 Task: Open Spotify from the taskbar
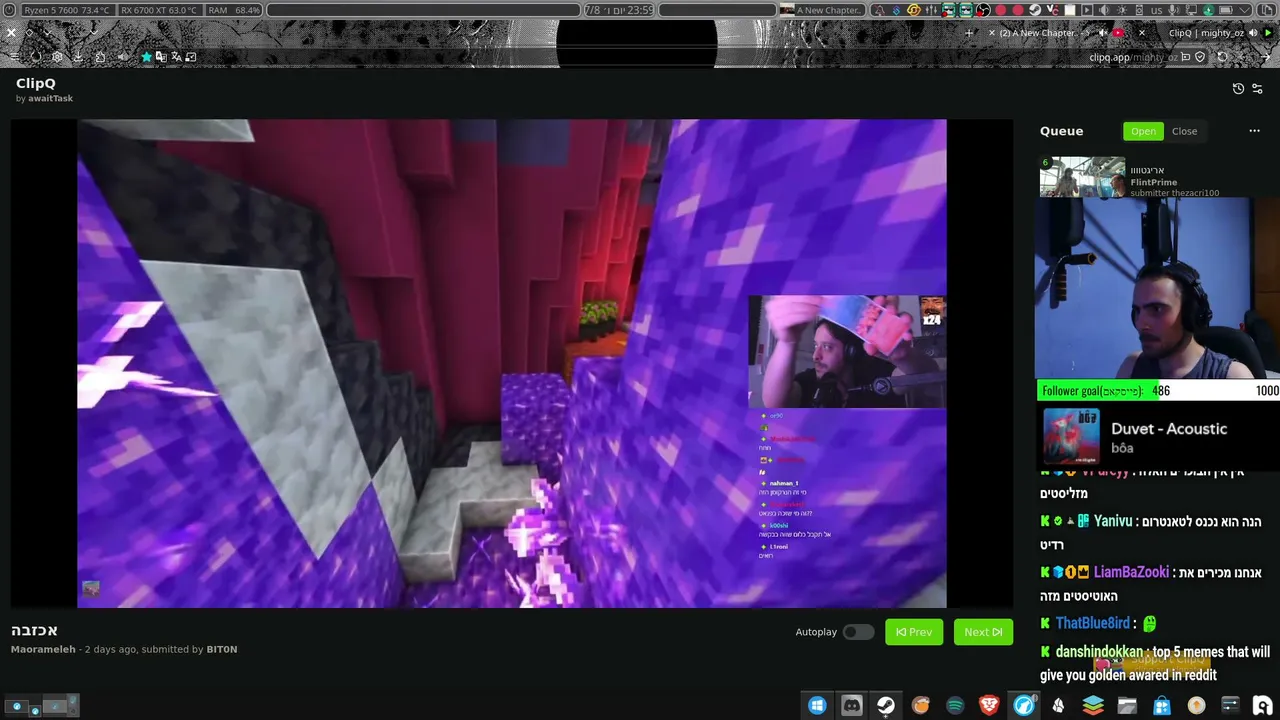(955, 705)
